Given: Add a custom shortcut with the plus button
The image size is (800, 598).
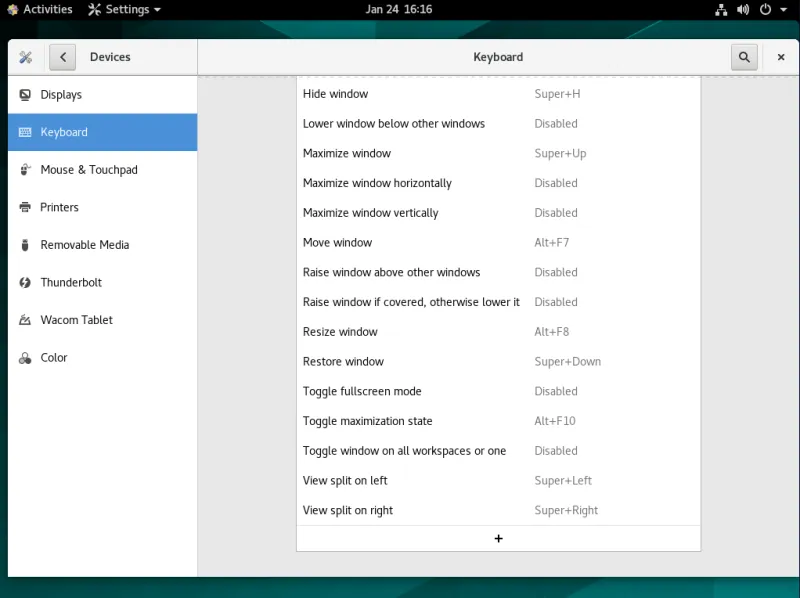Looking at the screenshot, I should pos(498,538).
